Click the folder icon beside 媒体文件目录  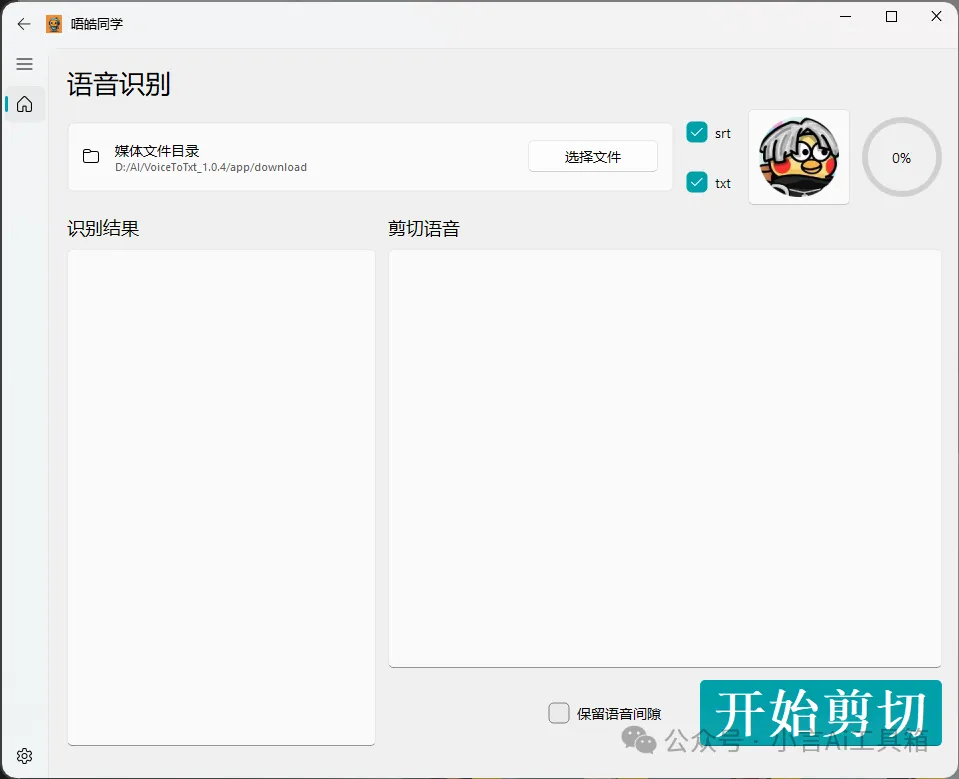tap(91, 157)
